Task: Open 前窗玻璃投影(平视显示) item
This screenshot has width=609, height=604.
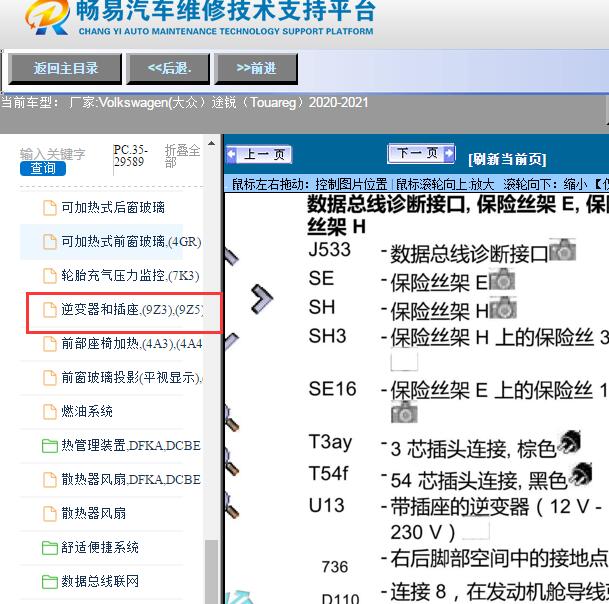Action: 132,378
